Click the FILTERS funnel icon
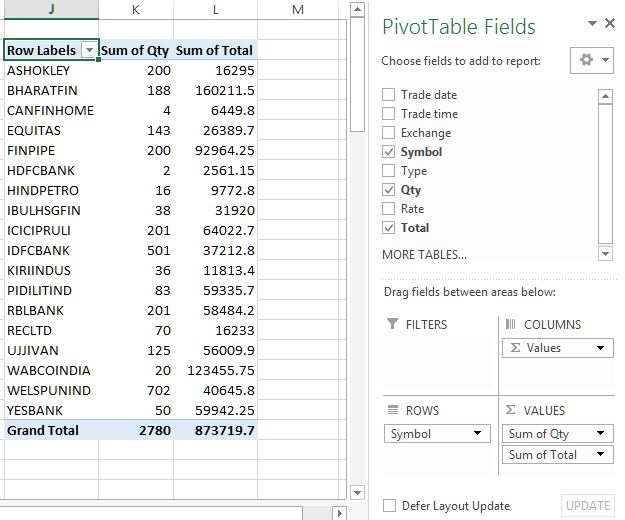This screenshot has width=625, height=520. [392, 324]
